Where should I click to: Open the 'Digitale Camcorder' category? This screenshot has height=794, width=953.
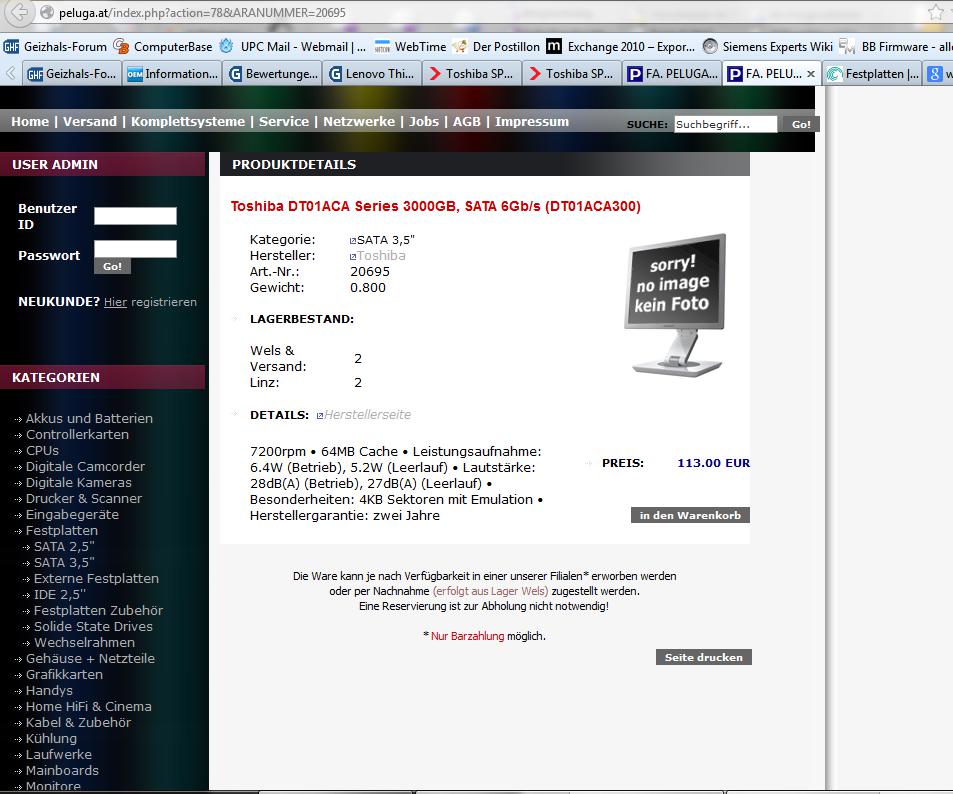(86, 466)
